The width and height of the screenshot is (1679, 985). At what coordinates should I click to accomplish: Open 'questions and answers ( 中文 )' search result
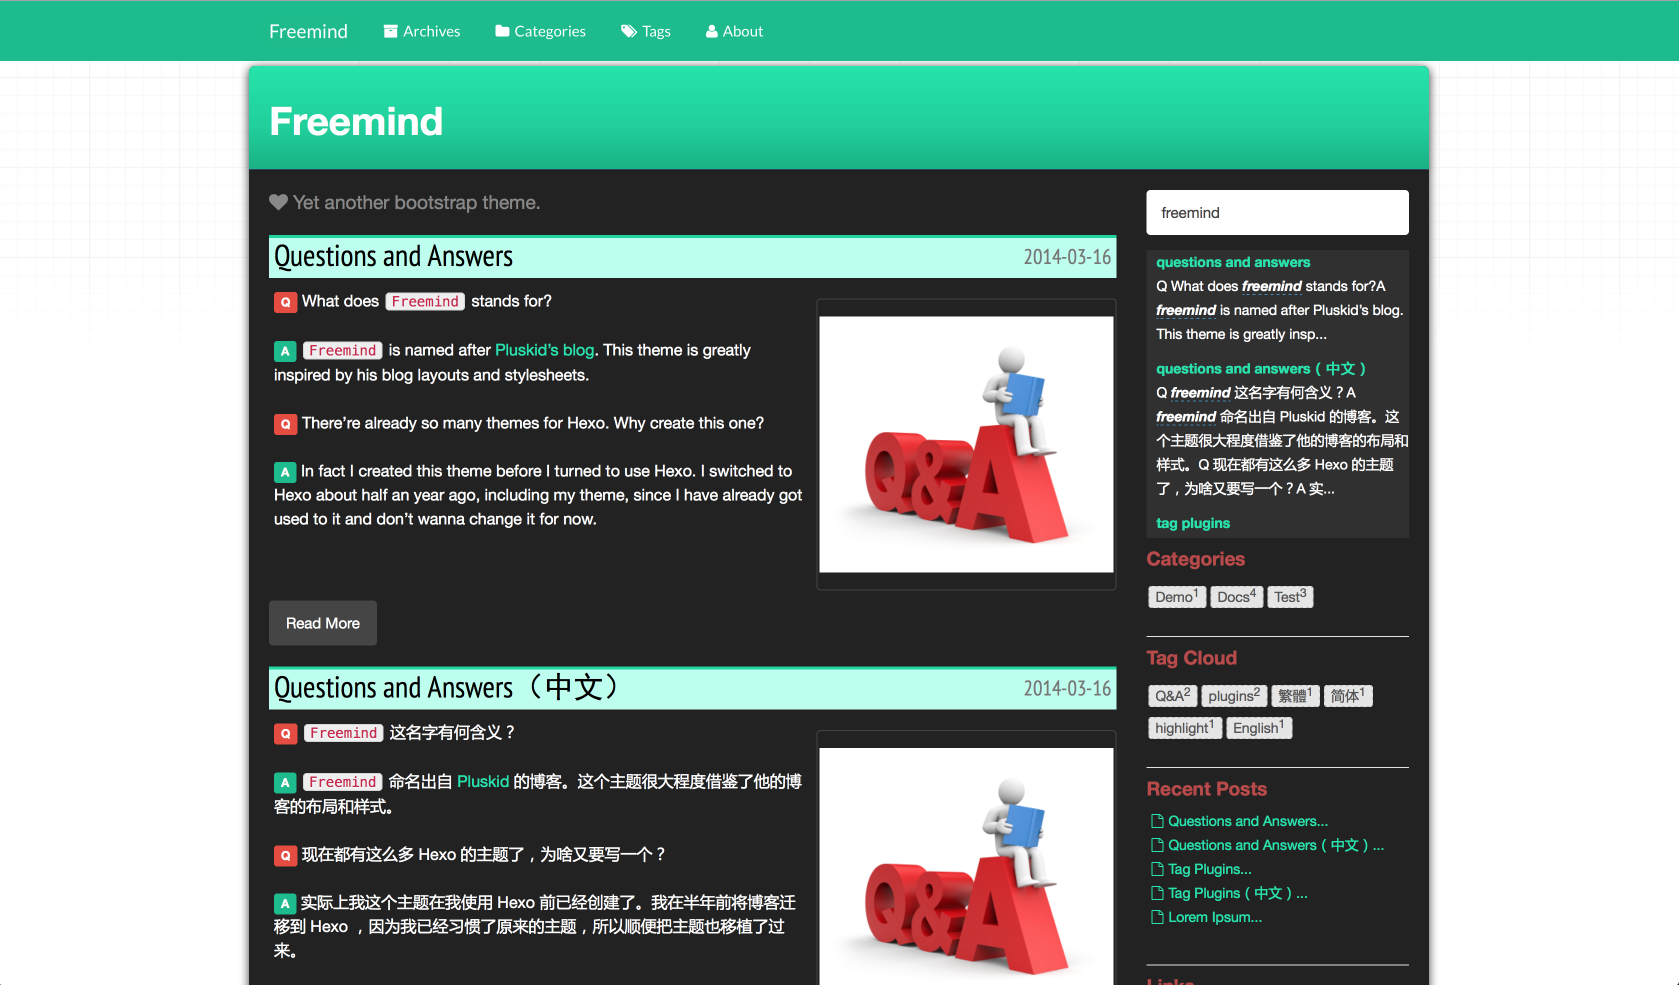click(x=1261, y=368)
